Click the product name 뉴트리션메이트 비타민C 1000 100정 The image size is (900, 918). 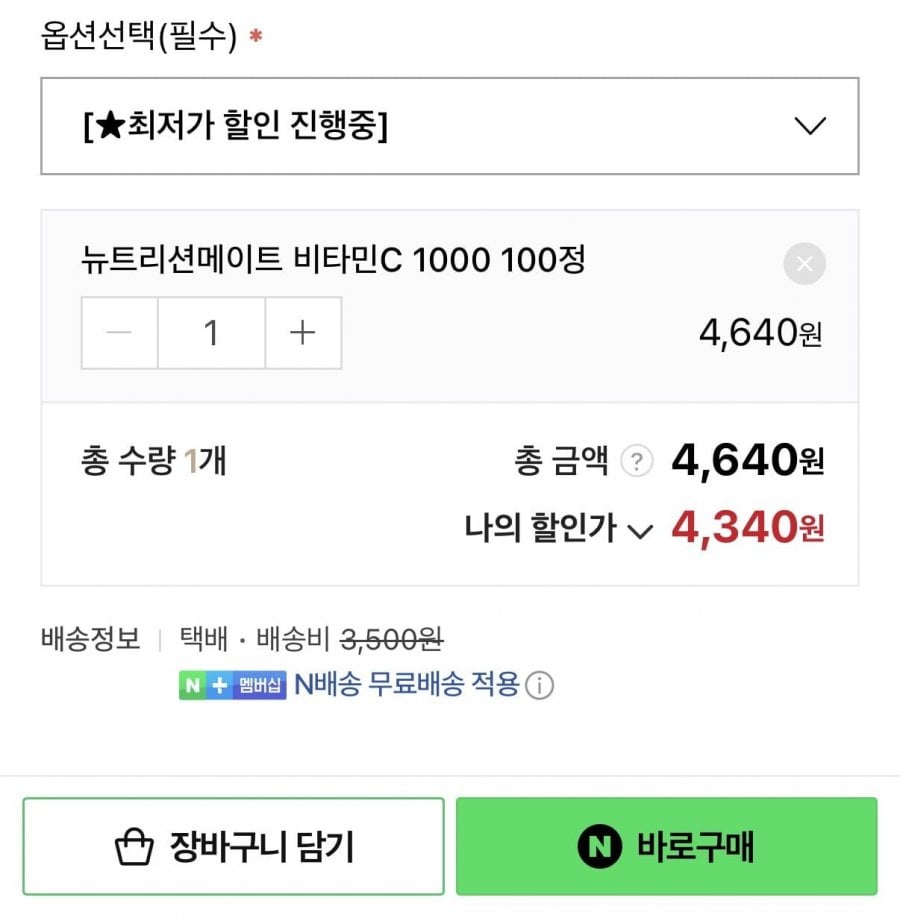333,260
